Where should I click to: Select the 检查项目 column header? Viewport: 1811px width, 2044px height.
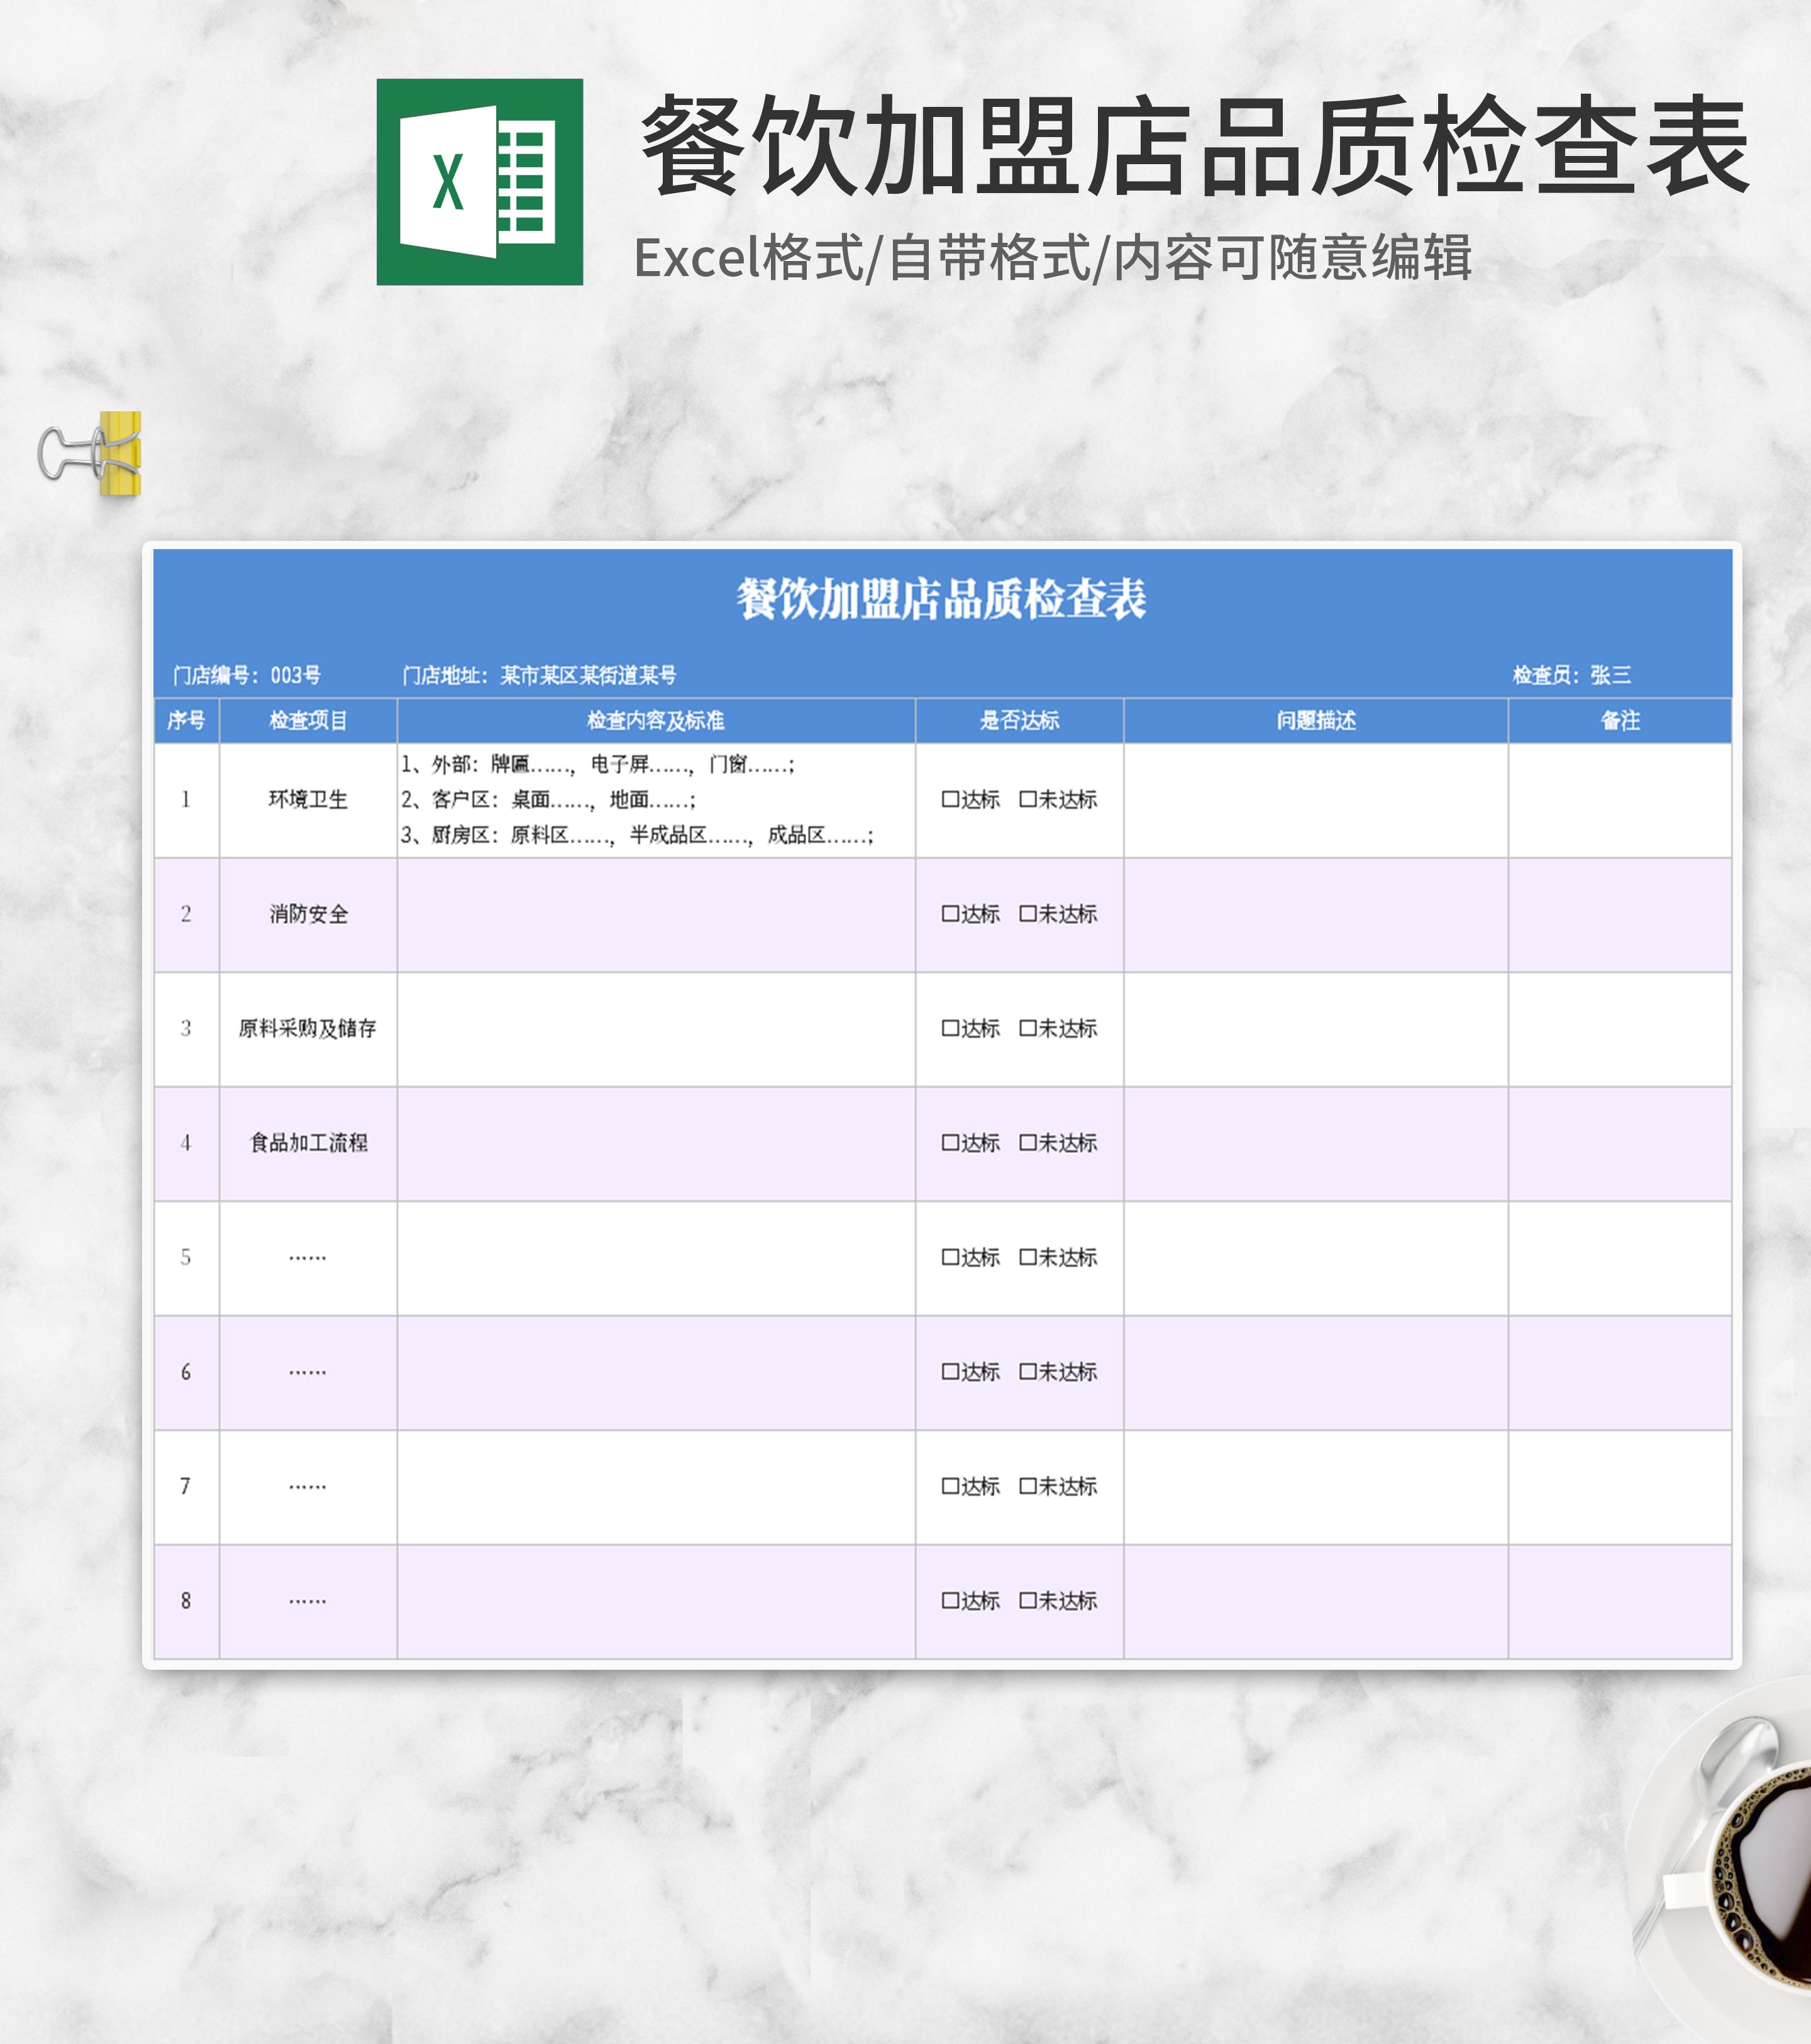308,721
